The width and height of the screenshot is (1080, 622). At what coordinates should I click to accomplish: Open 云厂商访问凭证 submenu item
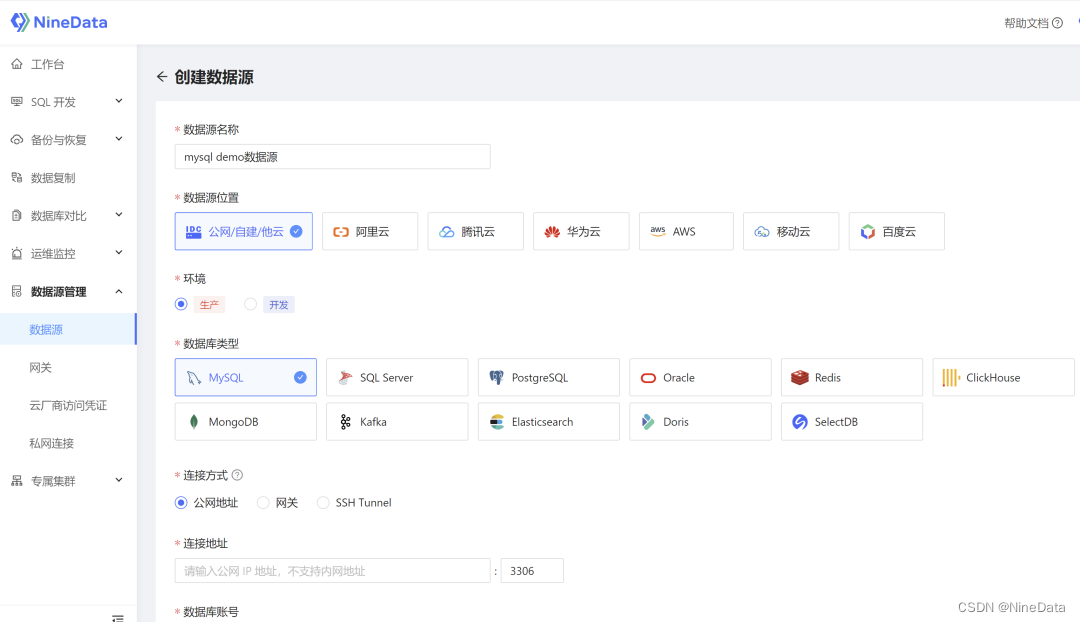tap(68, 405)
